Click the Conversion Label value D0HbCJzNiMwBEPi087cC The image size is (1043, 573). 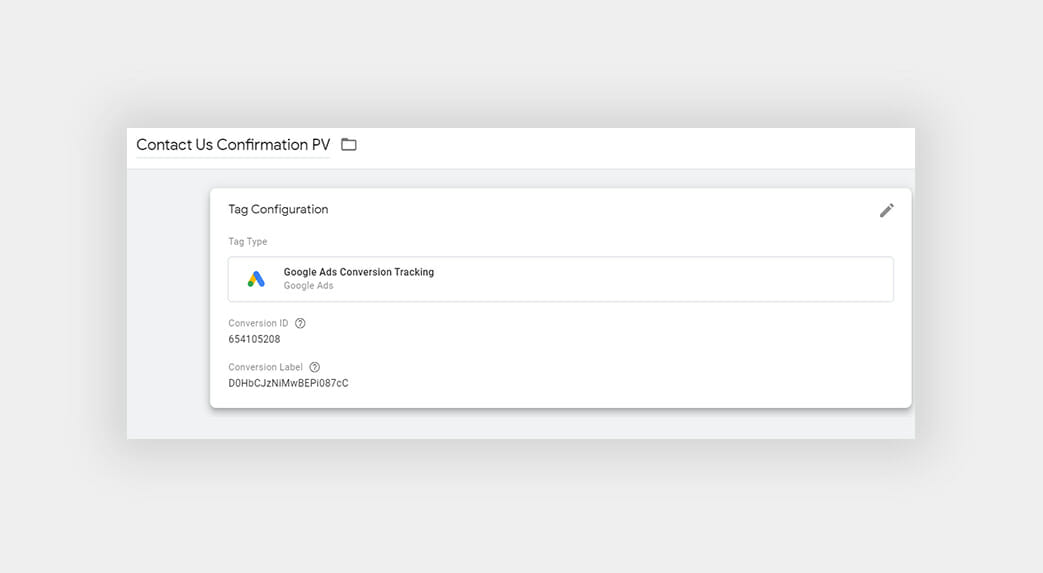pos(288,383)
